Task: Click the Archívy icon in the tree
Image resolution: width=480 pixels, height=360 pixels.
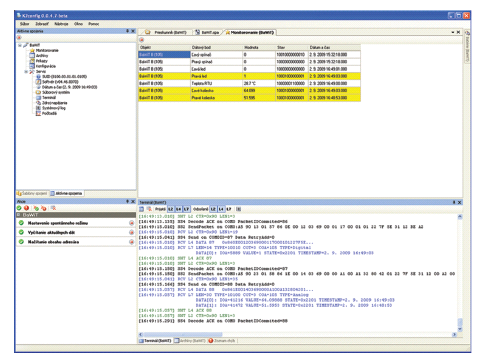Action: pos(32,55)
